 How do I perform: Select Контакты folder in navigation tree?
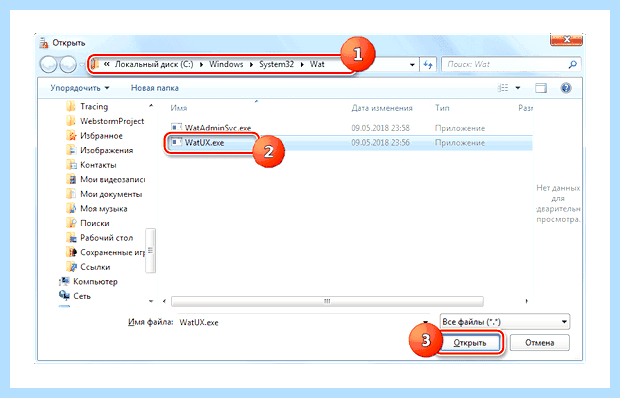(98, 165)
